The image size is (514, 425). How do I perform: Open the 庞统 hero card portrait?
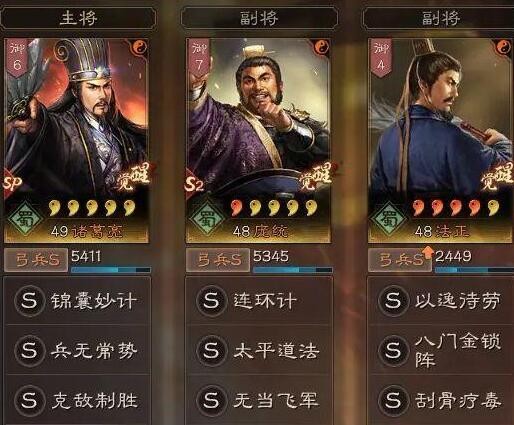click(x=258, y=140)
